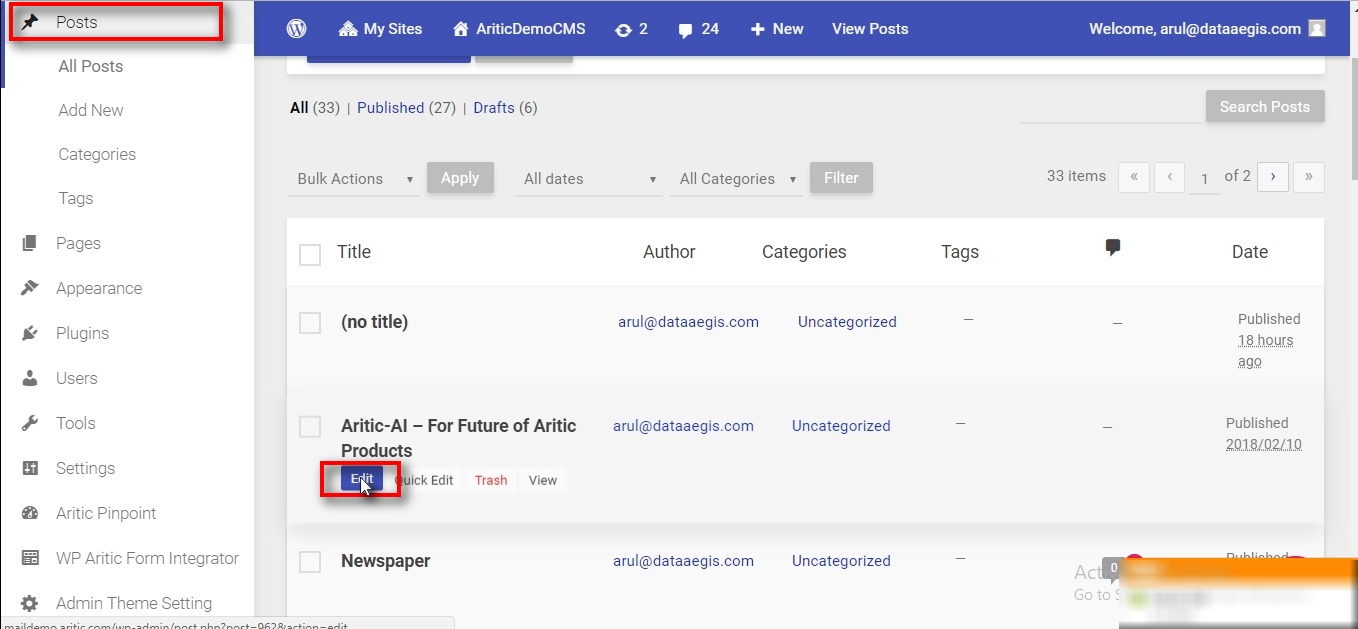Viewport: 1358px width, 629px height.
Task: Click the WordPress logo icon
Action: click(x=296, y=29)
